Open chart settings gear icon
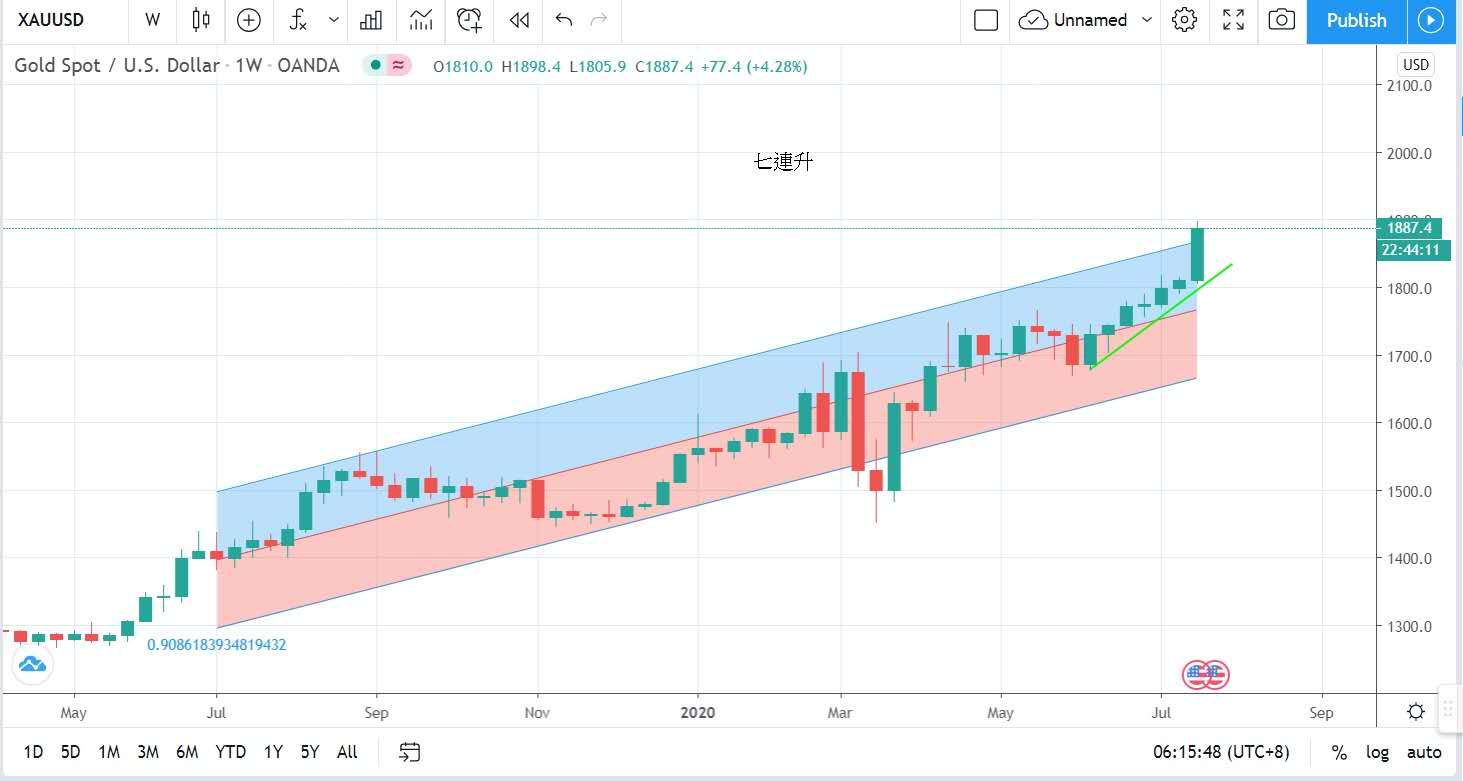The image size is (1463, 781). (1184, 20)
